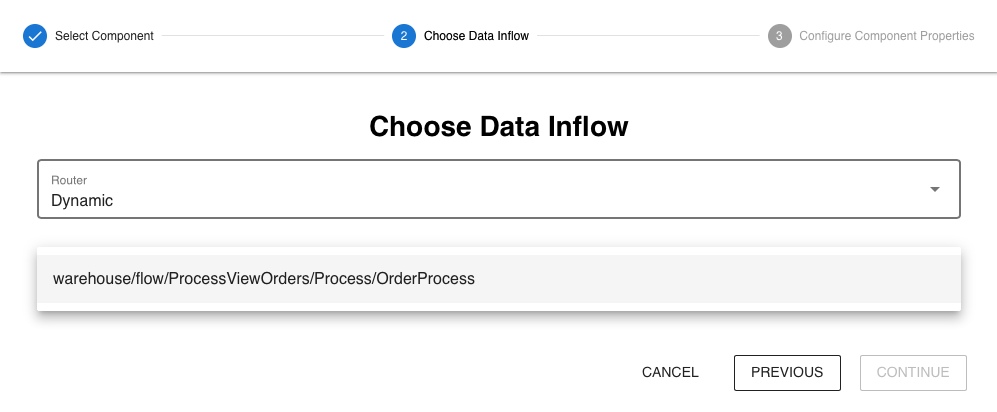Click the completed step checkmark icon
This screenshot has width=997, height=412.
[x=35, y=36]
